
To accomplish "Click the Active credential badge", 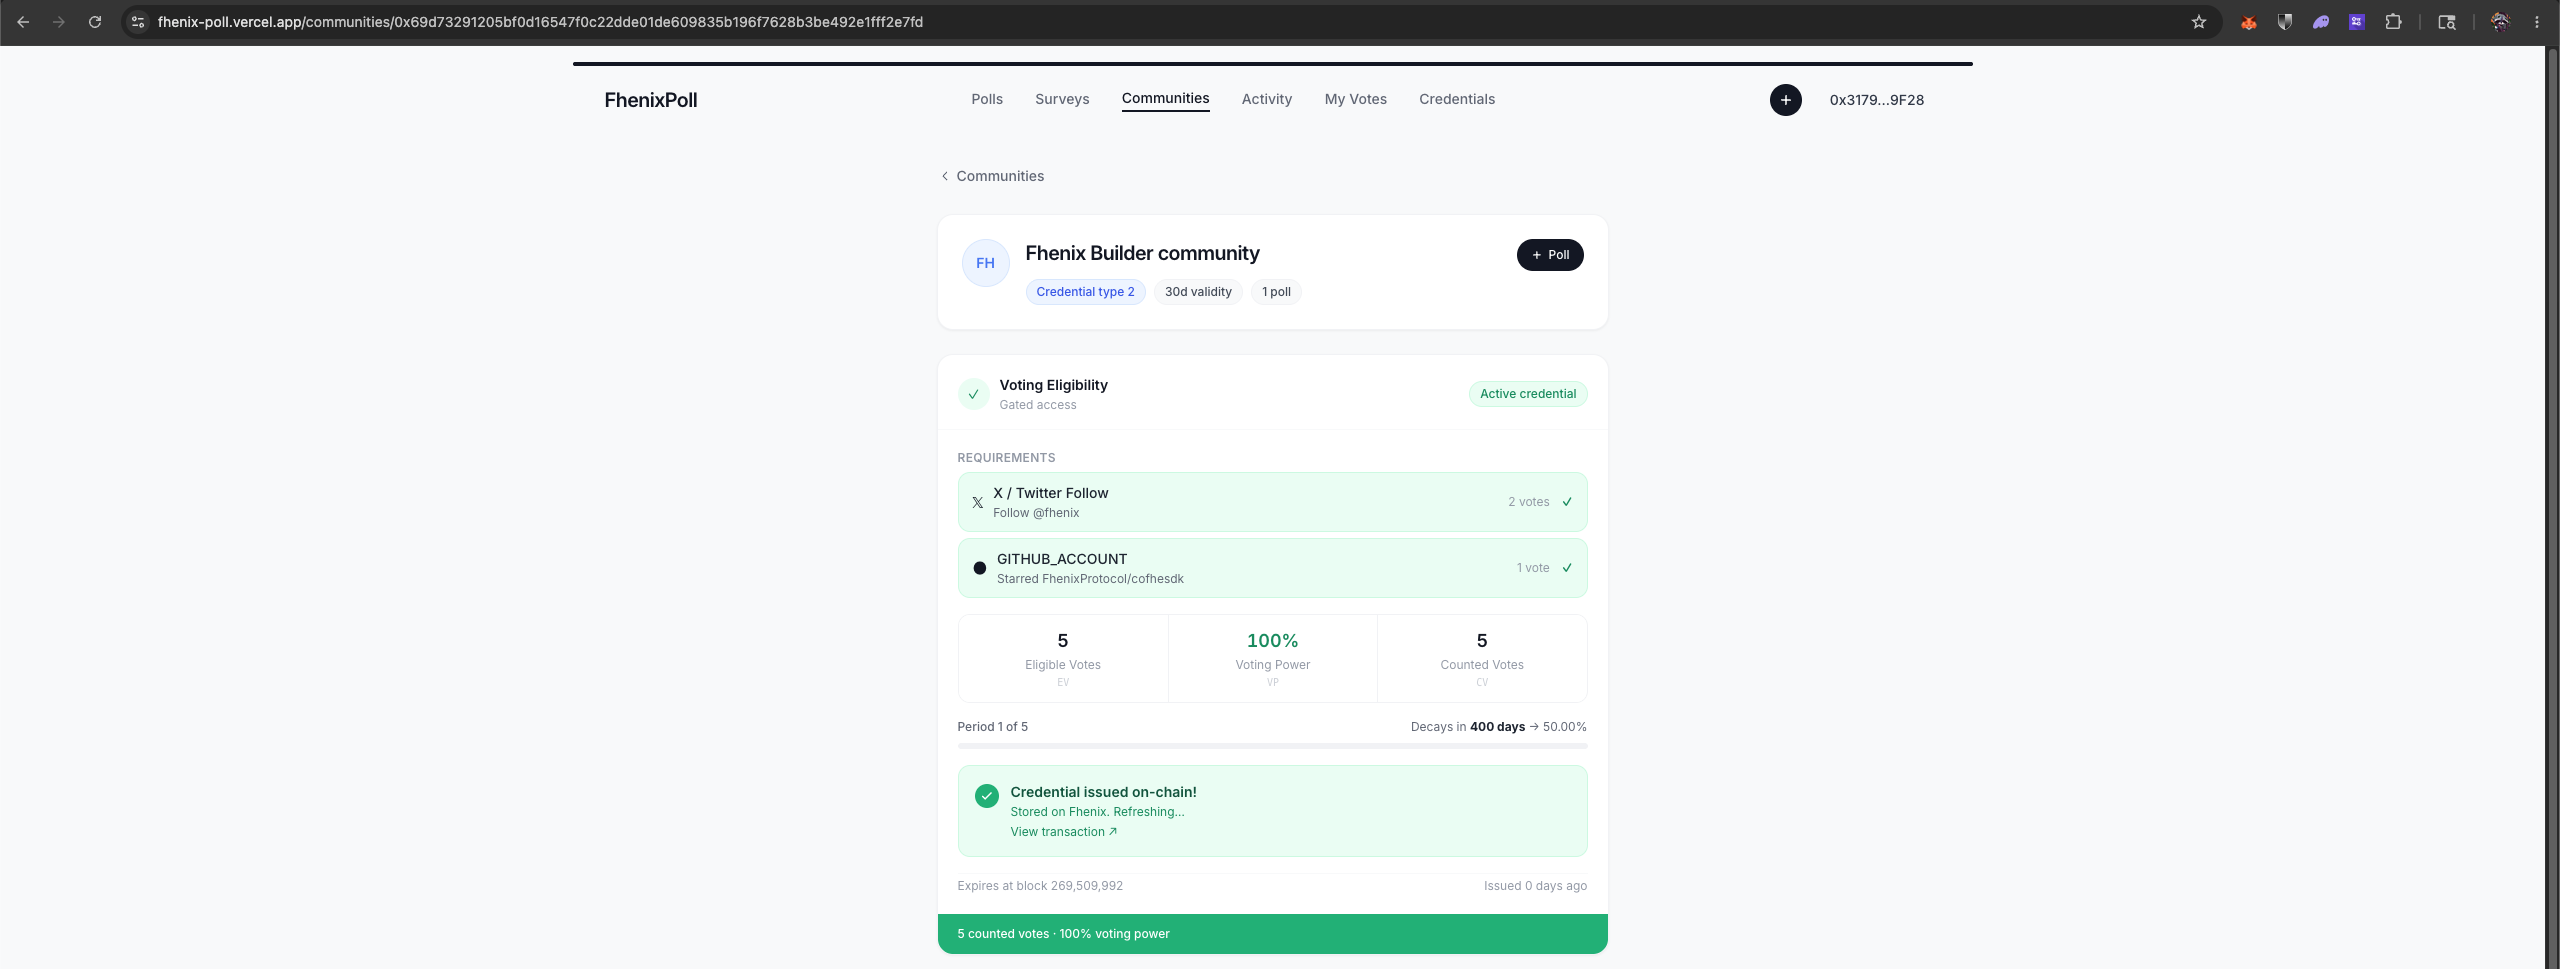I will pos(1528,394).
